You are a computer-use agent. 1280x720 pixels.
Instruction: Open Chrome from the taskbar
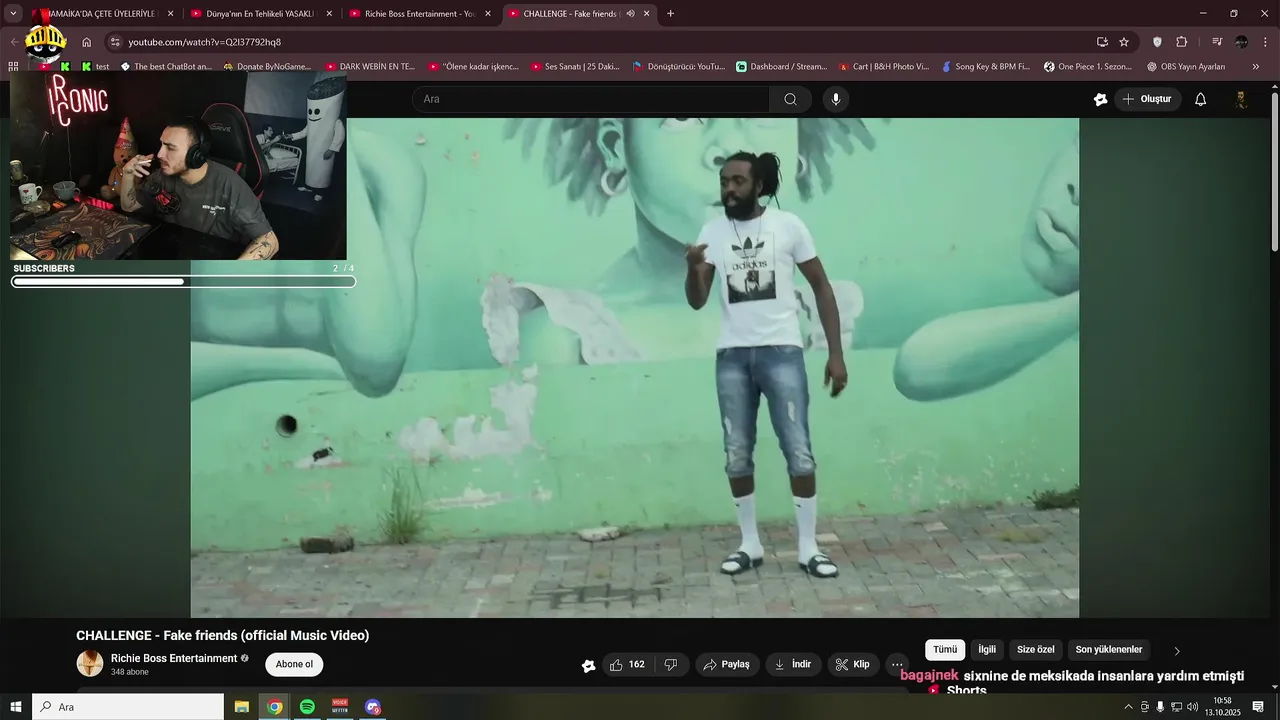pos(274,707)
